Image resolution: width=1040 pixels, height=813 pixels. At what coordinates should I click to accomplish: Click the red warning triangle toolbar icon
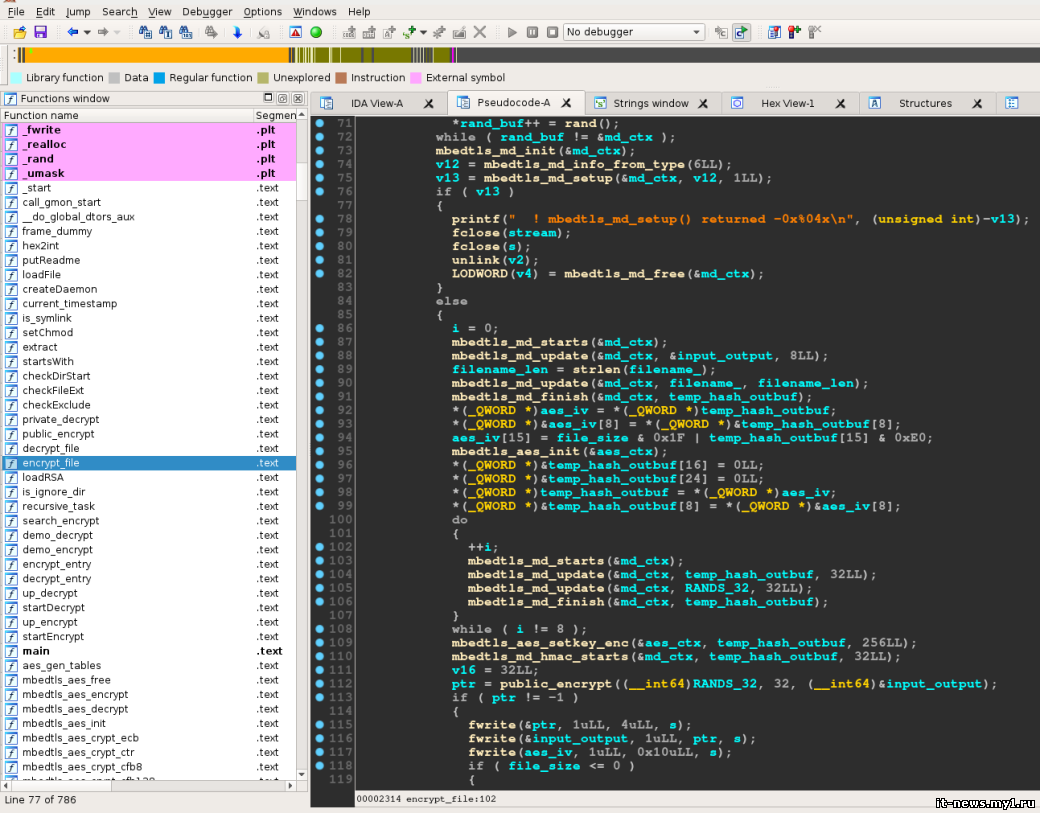click(x=296, y=32)
